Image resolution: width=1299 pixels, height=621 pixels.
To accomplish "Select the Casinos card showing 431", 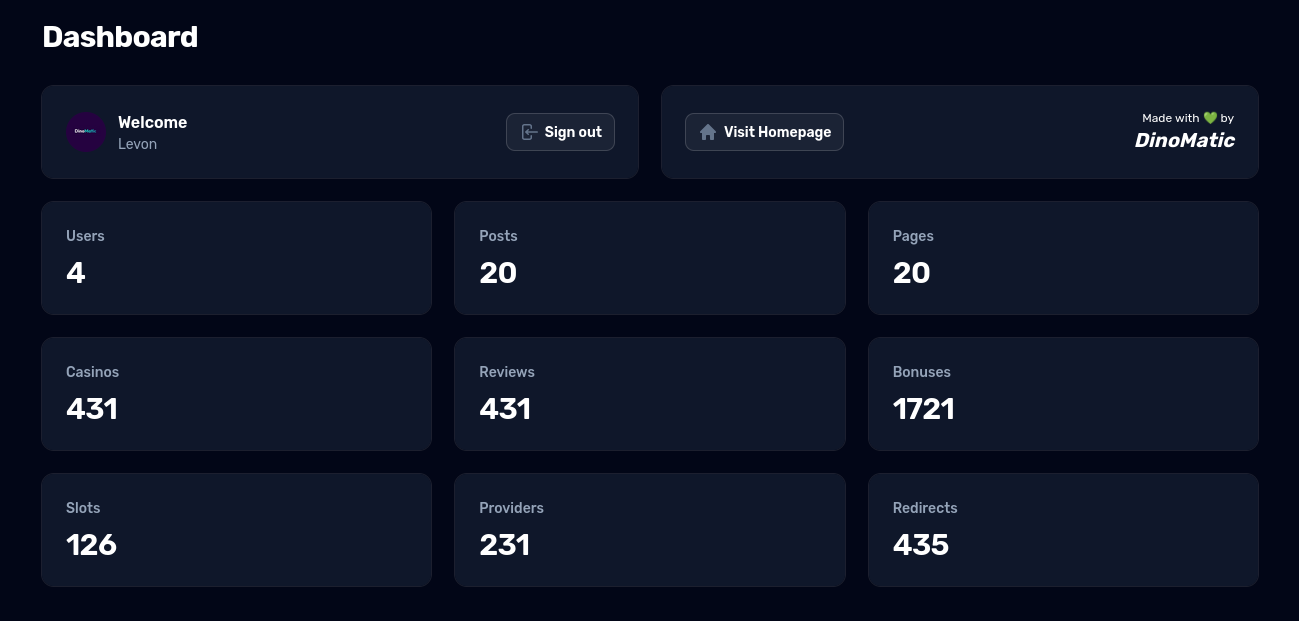I will pyautogui.click(x=236, y=394).
